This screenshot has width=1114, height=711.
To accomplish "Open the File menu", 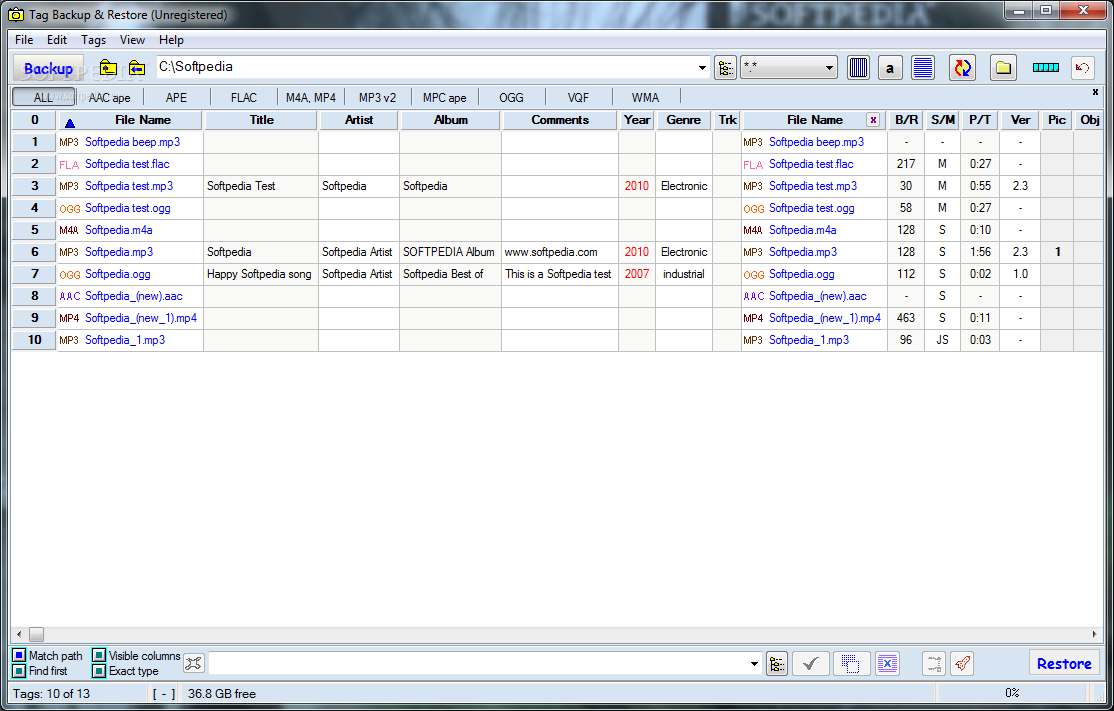I will click(24, 40).
